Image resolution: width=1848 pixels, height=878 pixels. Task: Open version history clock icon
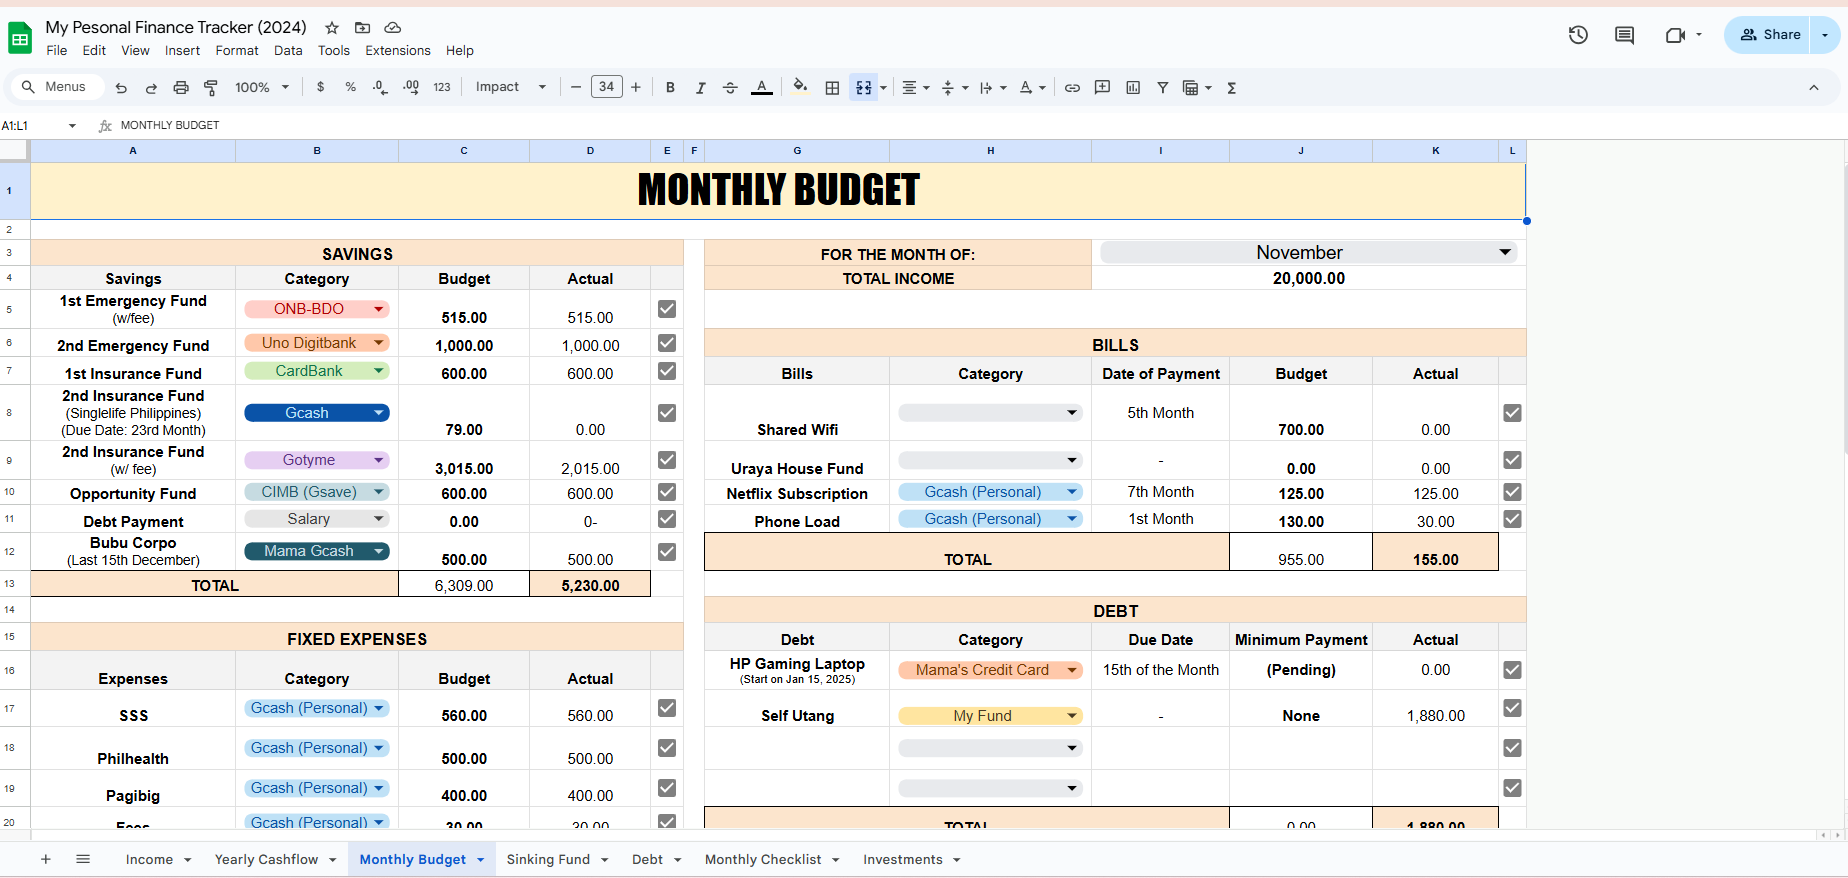[1578, 35]
